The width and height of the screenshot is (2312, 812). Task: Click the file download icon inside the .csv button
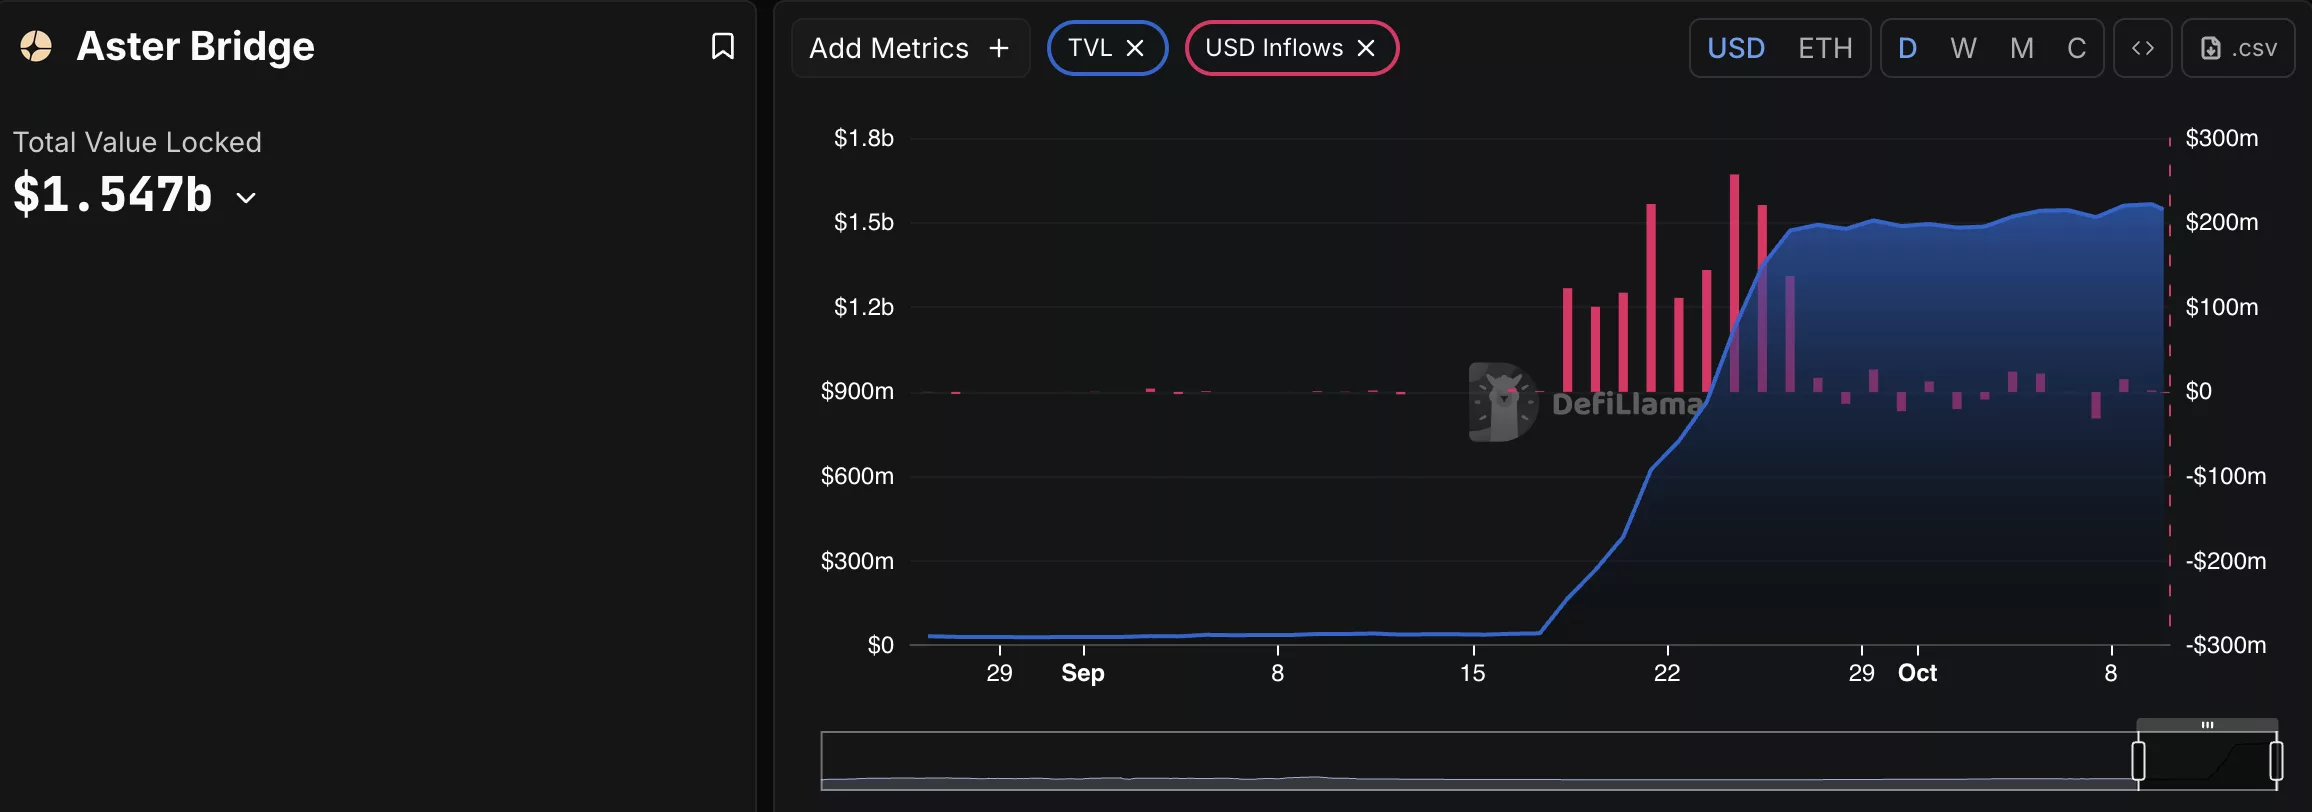coord(2210,47)
